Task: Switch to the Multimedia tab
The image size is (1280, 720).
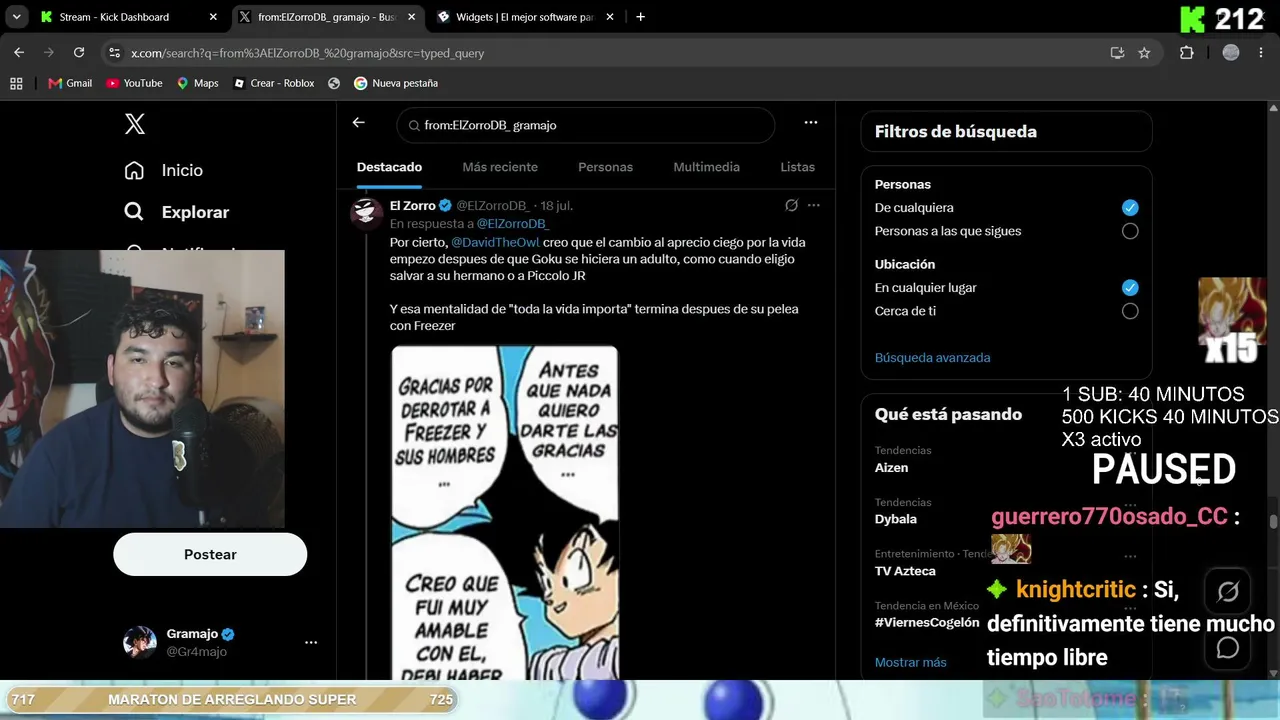Action: tap(706, 167)
